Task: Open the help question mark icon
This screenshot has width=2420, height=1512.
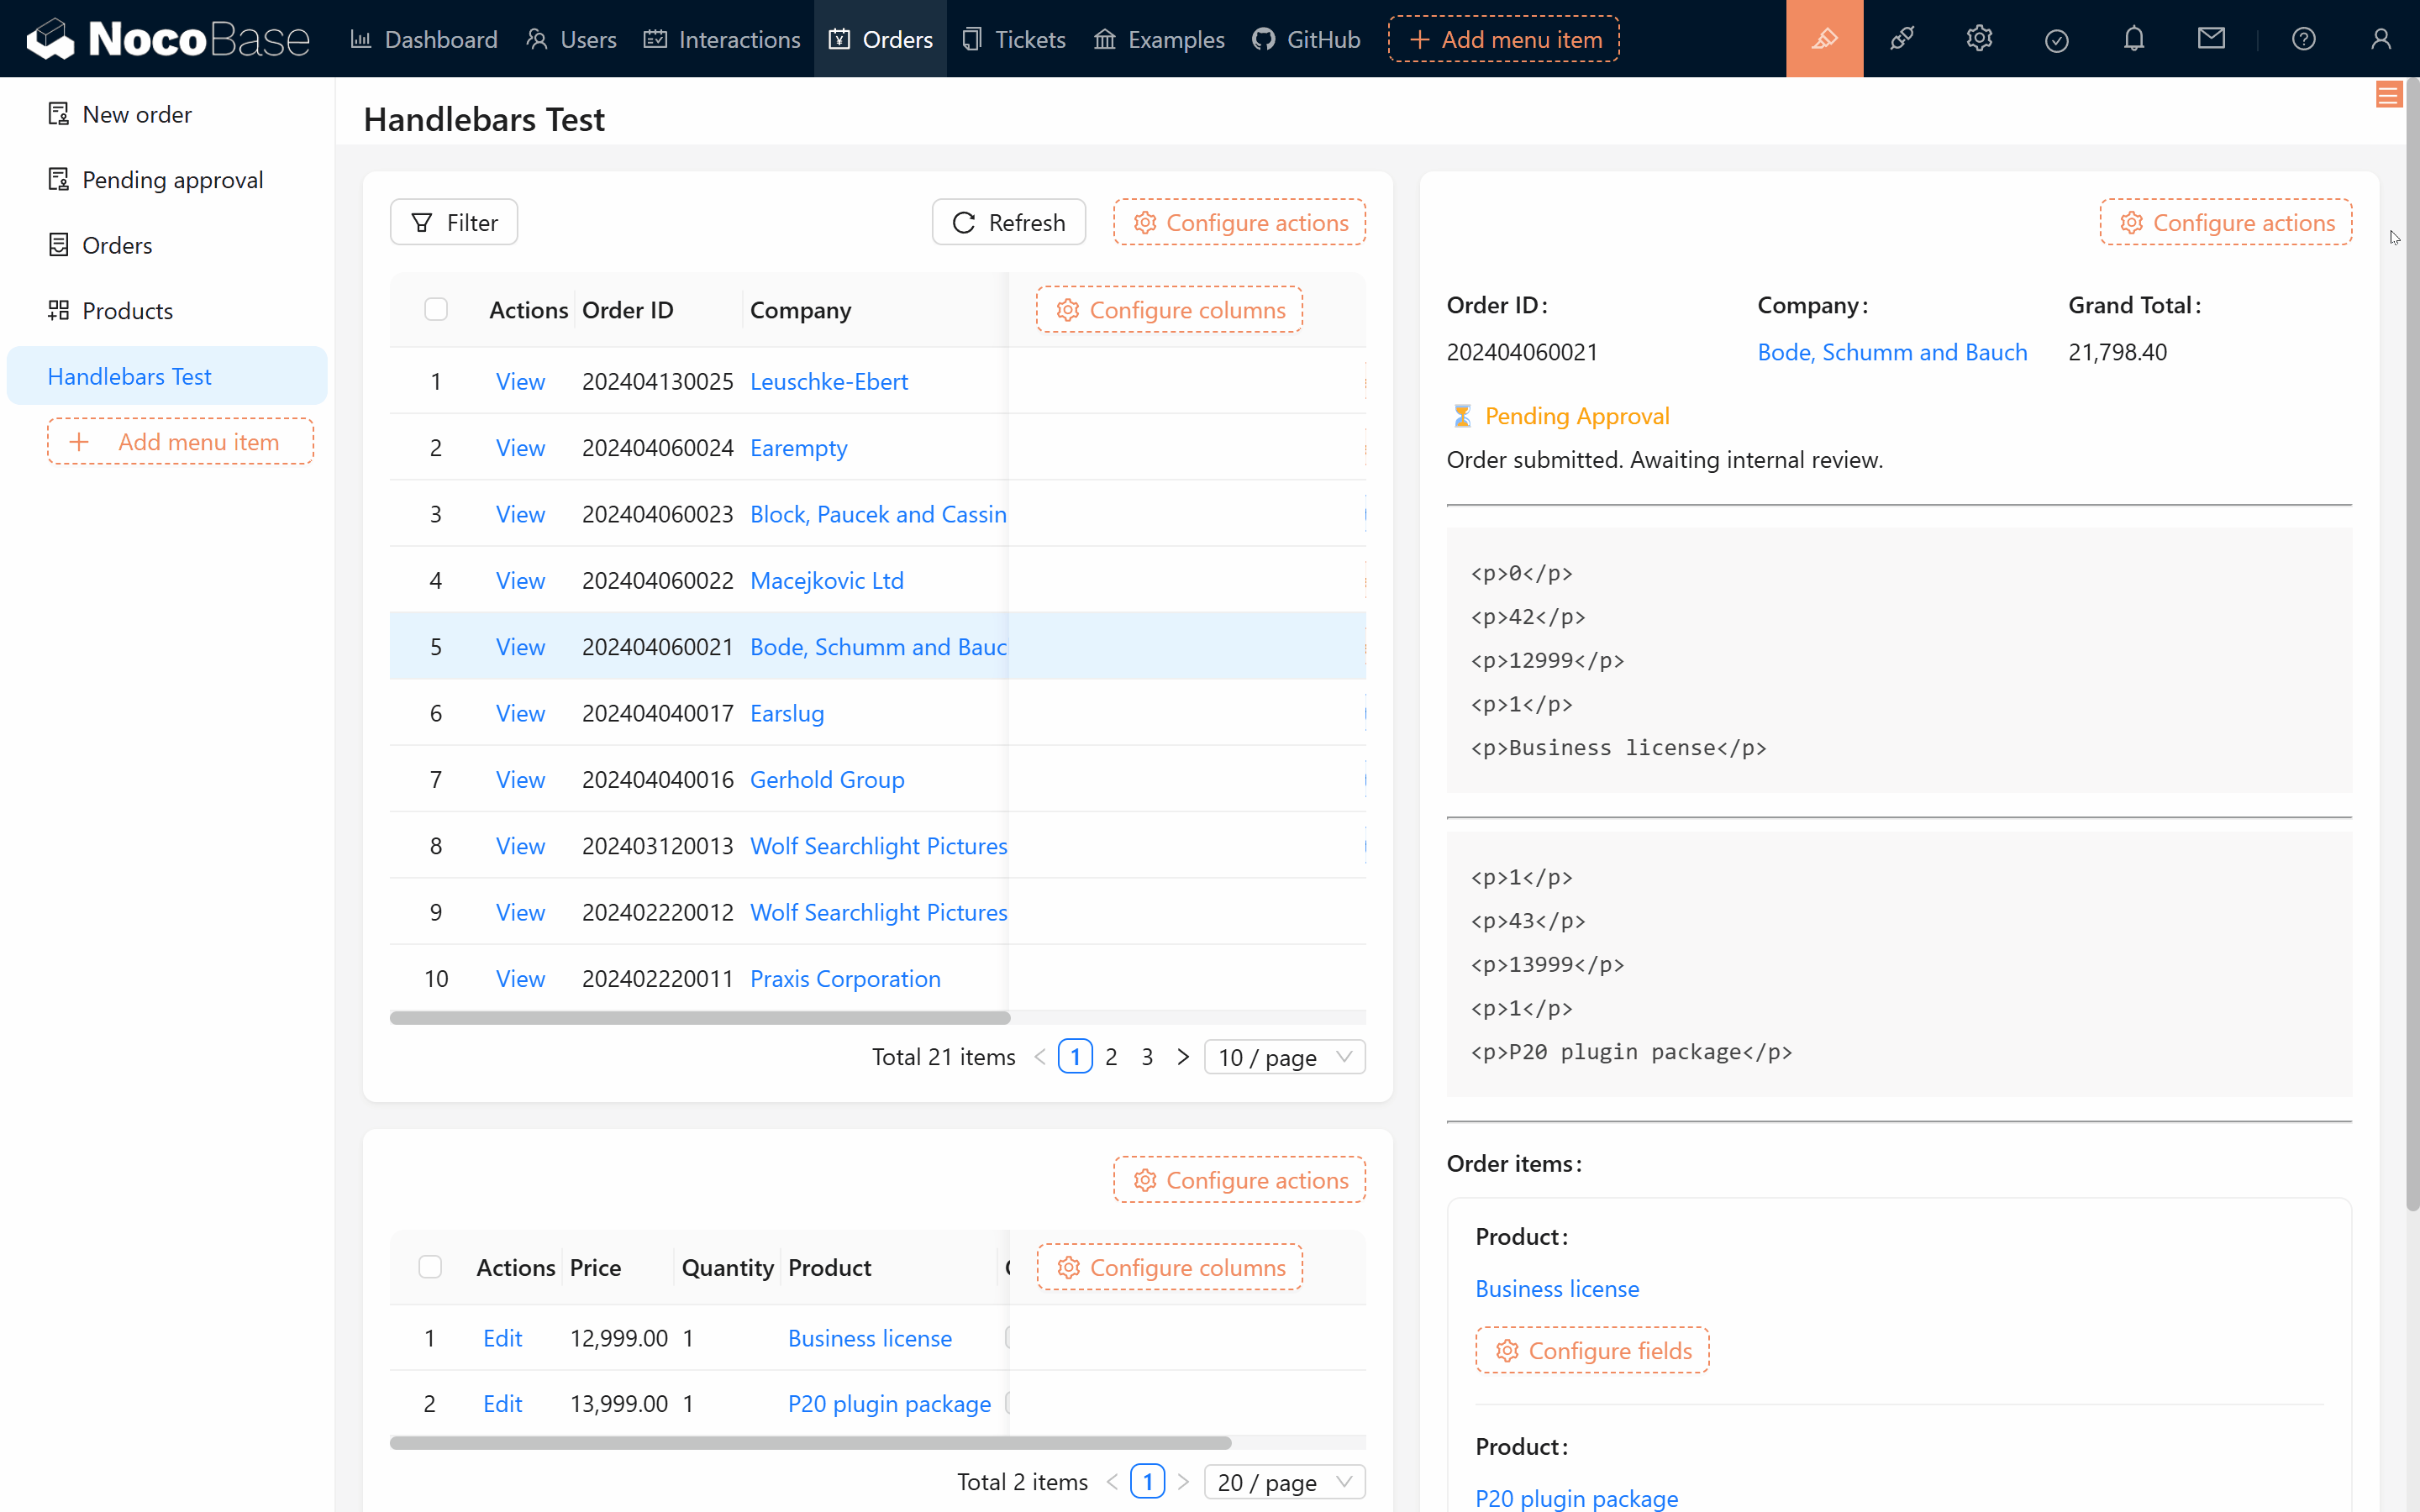Action: click(x=2303, y=39)
